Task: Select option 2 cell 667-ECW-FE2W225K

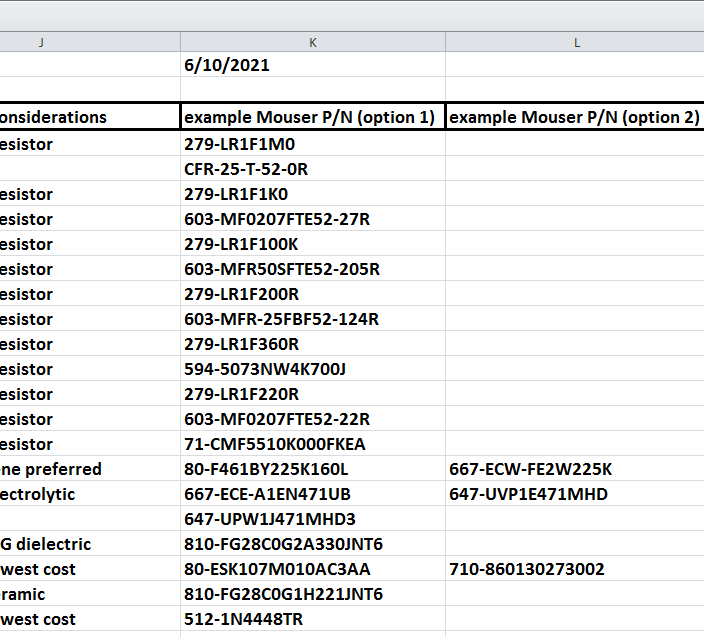Action: click(x=575, y=469)
